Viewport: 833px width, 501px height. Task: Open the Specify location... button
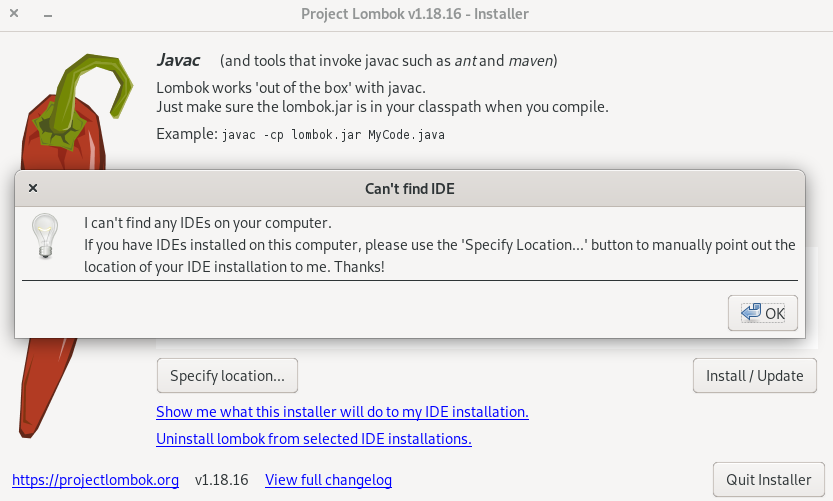(x=227, y=376)
